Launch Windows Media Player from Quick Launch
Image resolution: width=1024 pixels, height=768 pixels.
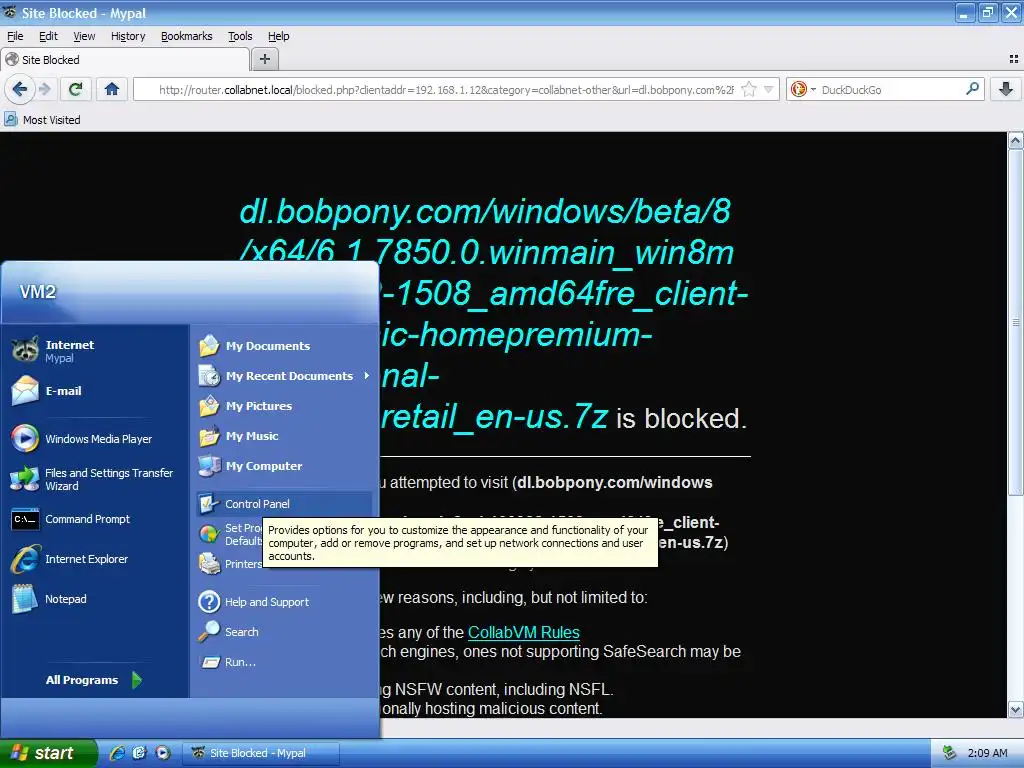163,753
